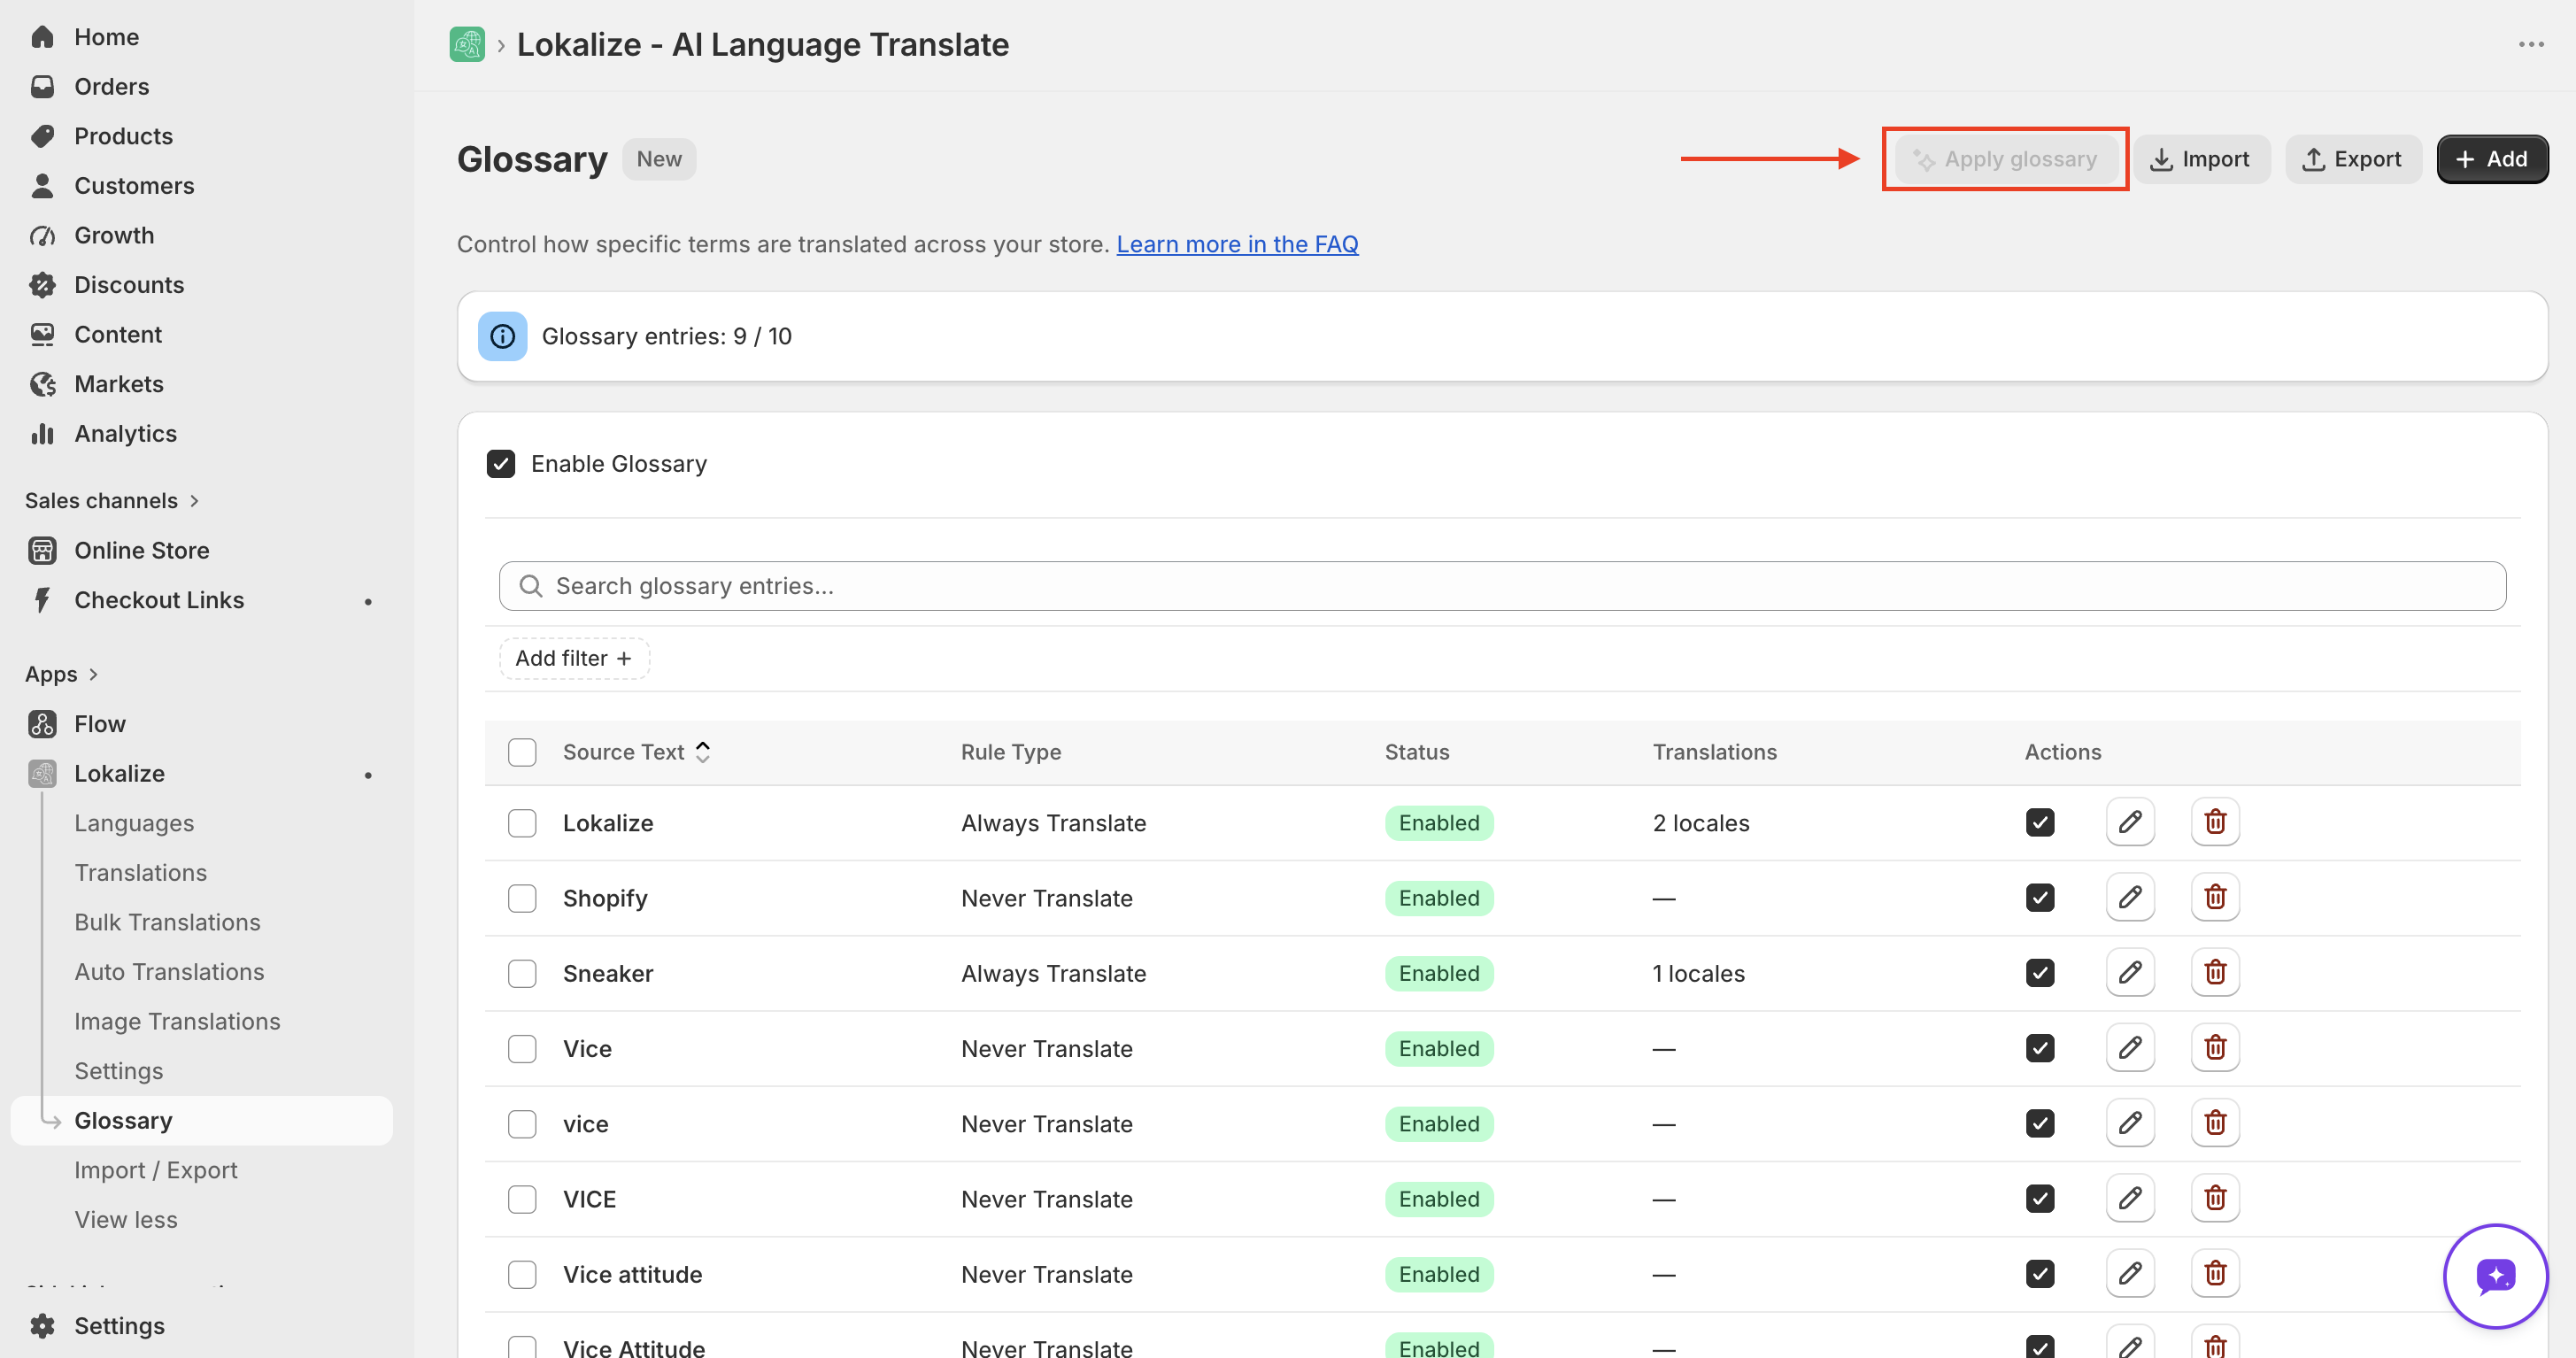Viewport: 2576px width, 1358px height.
Task: Click the New badge beside Glossary
Action: tap(659, 159)
